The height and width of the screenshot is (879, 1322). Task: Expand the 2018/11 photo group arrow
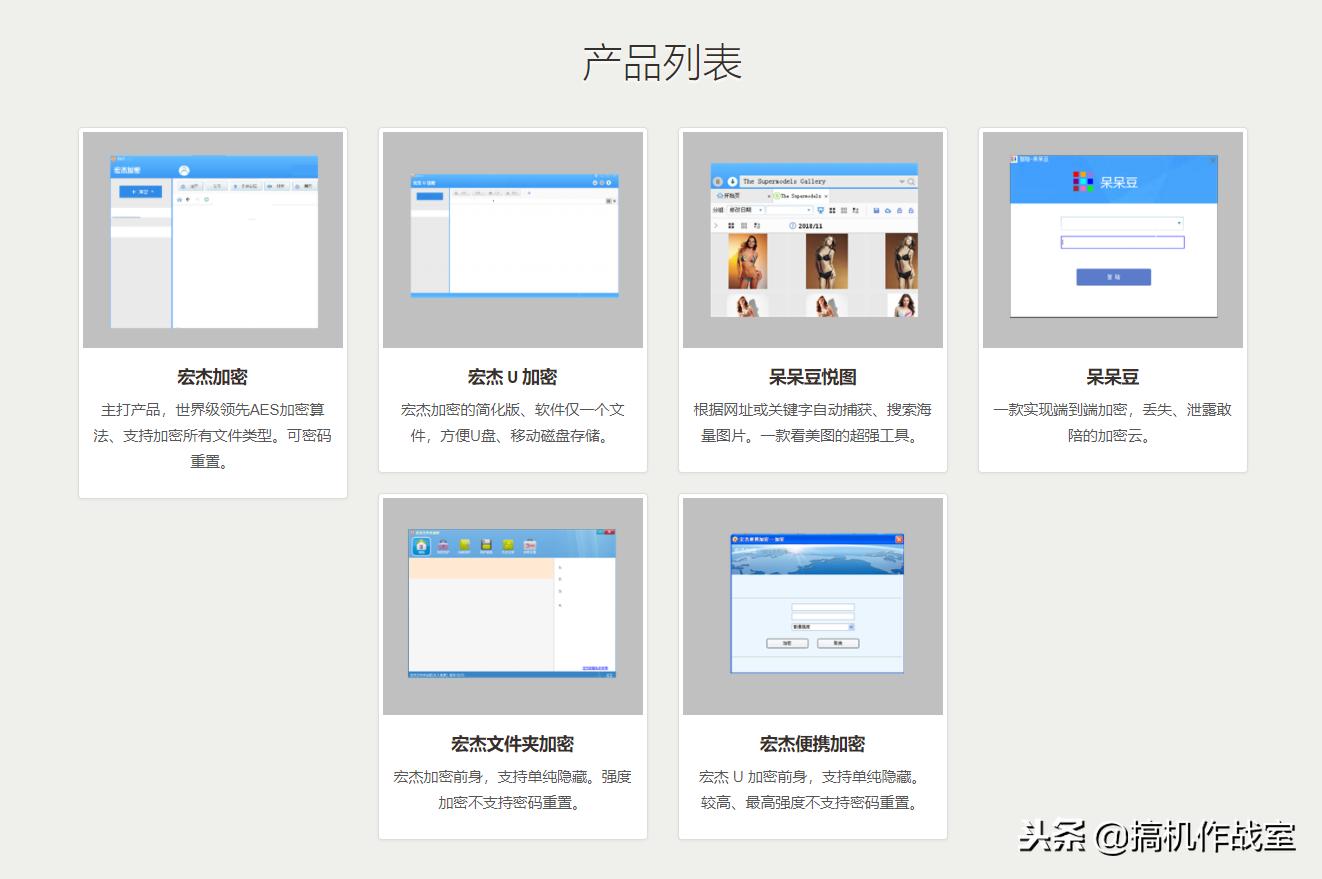click(x=716, y=225)
